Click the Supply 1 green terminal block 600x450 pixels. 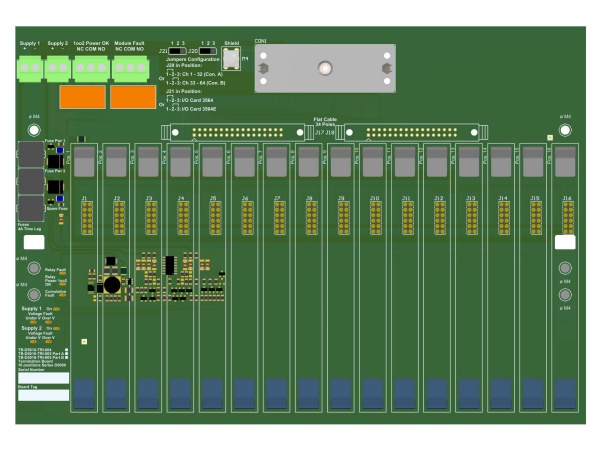(x=31, y=67)
